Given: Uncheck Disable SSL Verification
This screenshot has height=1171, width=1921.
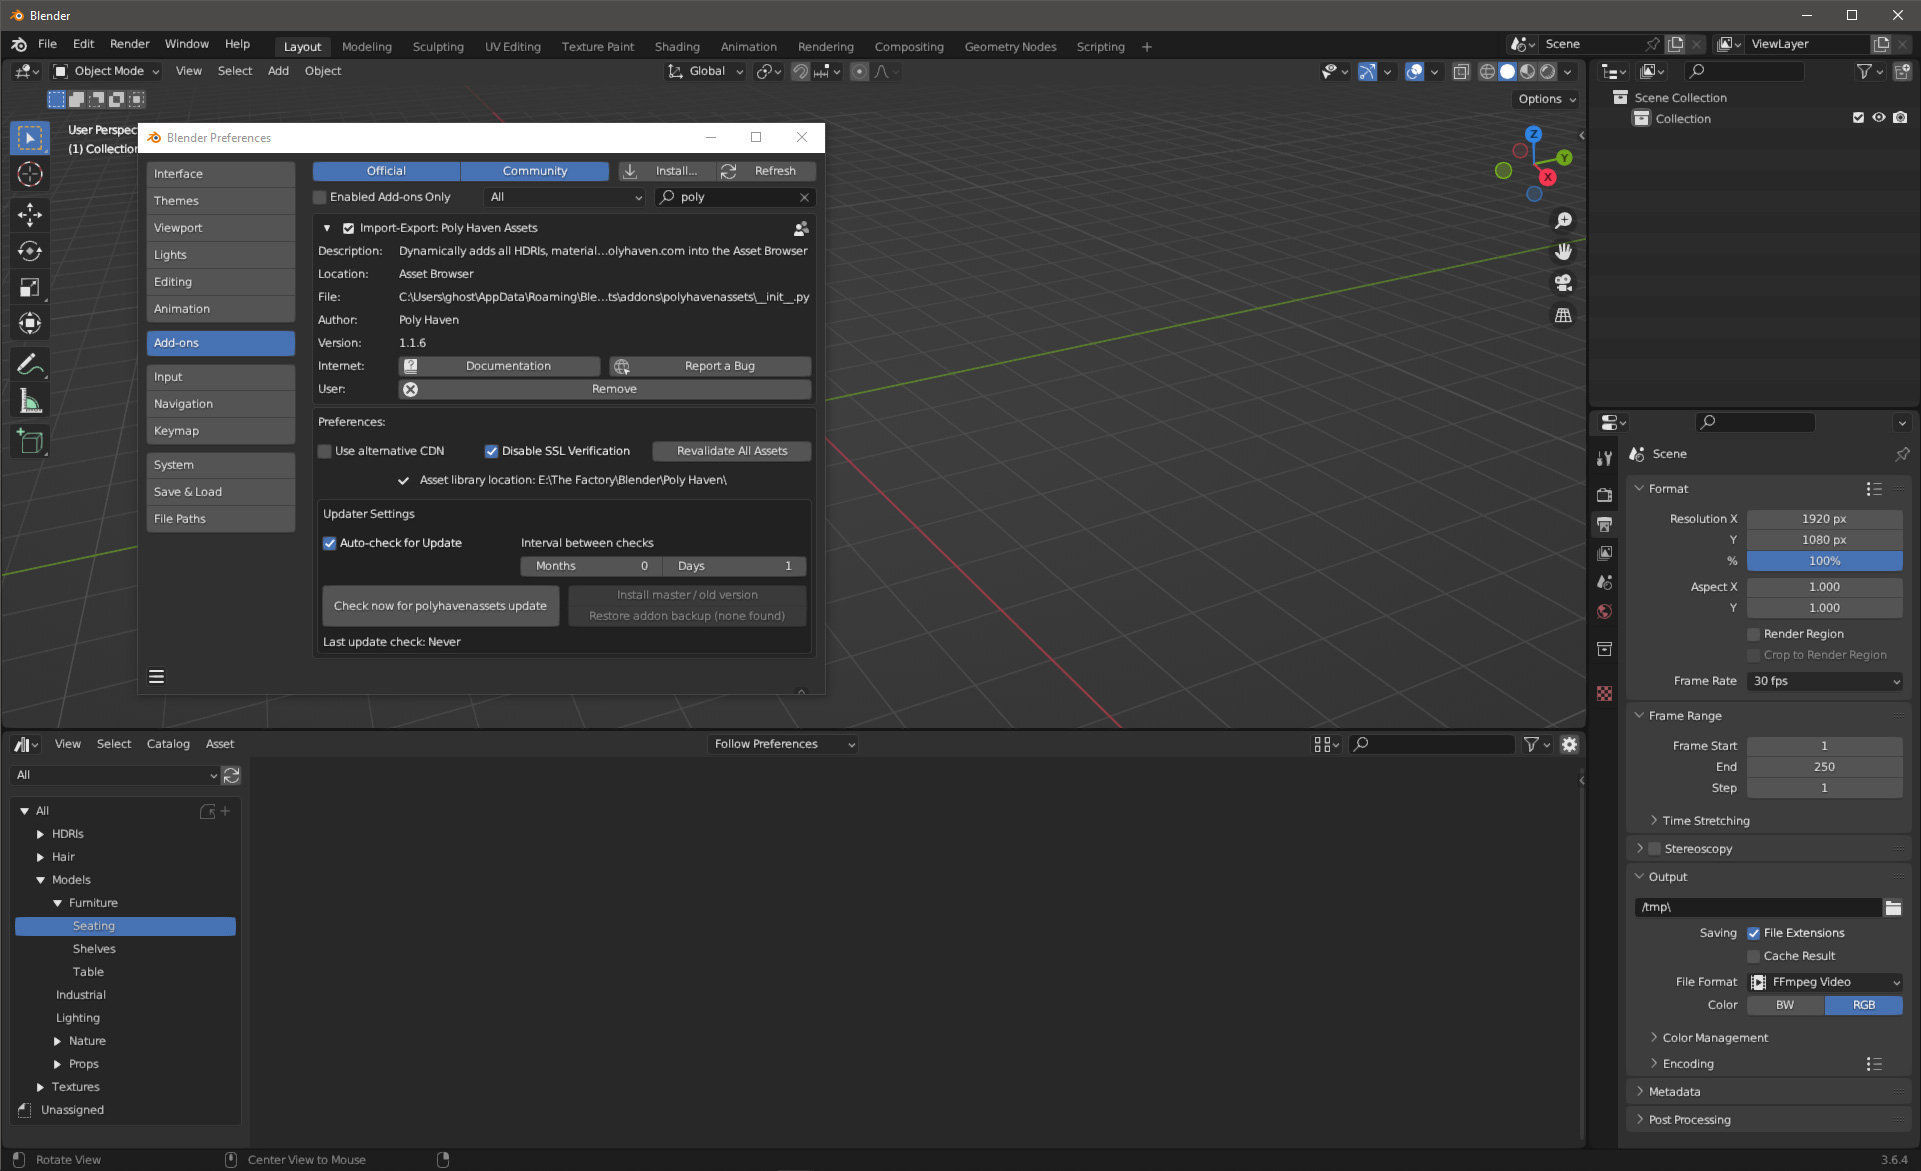Looking at the screenshot, I should pyautogui.click(x=491, y=451).
